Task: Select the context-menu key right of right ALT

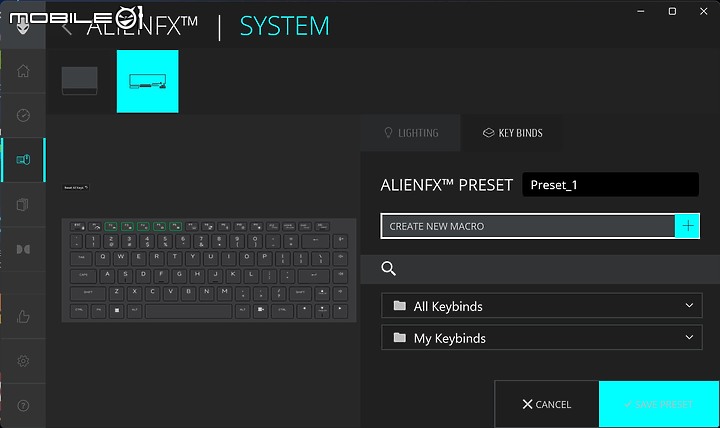Action: pyautogui.click(x=260, y=310)
